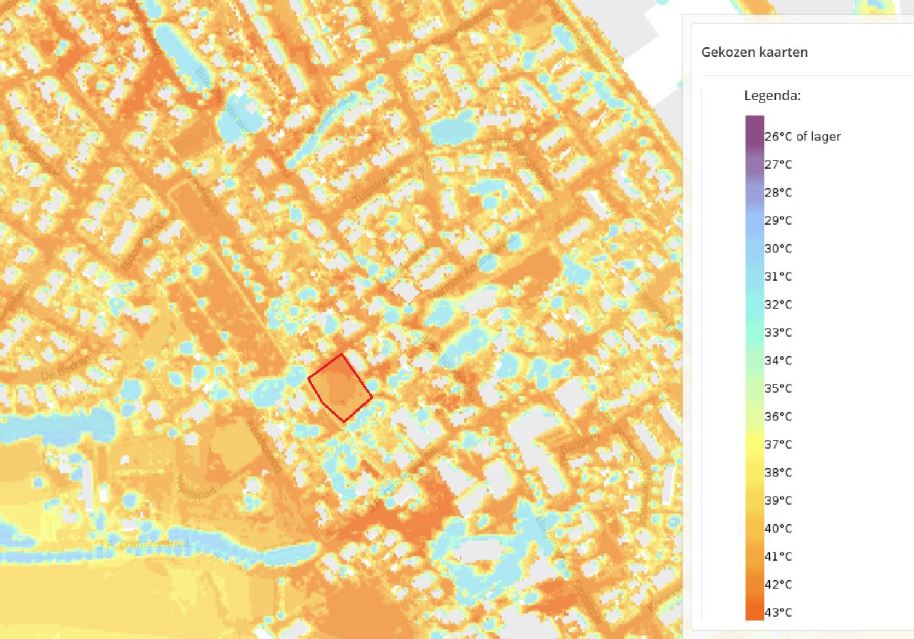Select the 39°C legend label

(x=778, y=500)
